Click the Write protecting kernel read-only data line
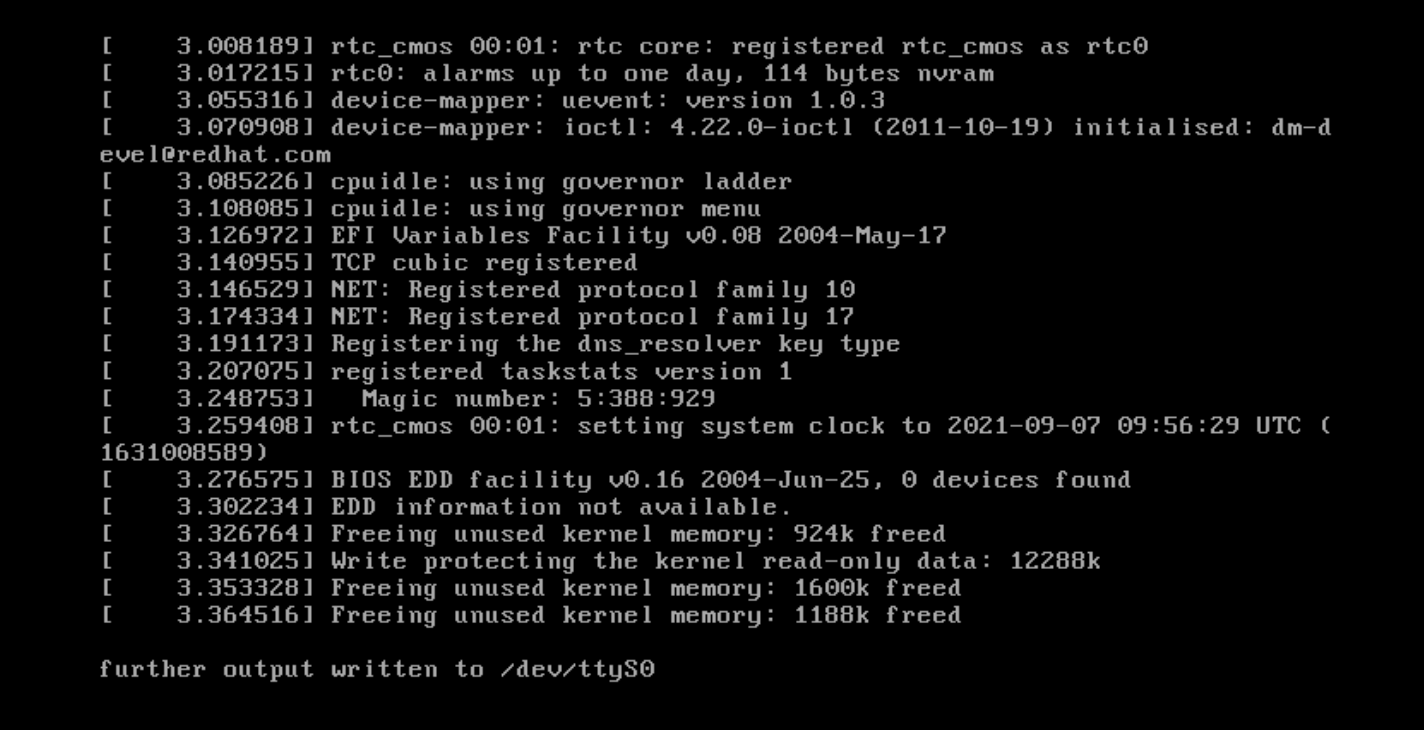This screenshot has width=1424, height=730. pyautogui.click(x=600, y=561)
